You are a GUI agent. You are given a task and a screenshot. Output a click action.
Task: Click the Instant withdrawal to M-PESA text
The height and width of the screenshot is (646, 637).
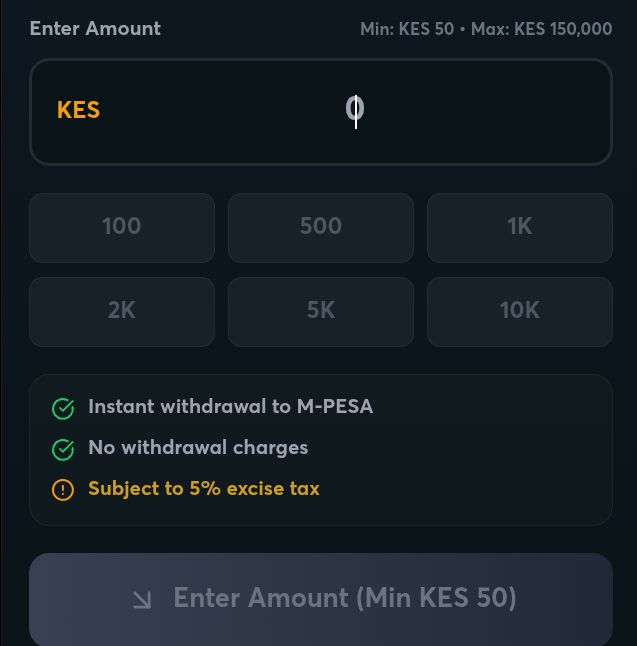click(x=230, y=406)
